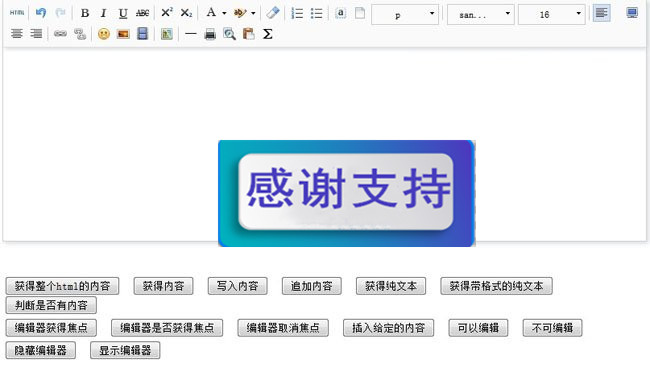
Task: Open the paragraph format 'p' dropdown
Action: tap(405, 15)
